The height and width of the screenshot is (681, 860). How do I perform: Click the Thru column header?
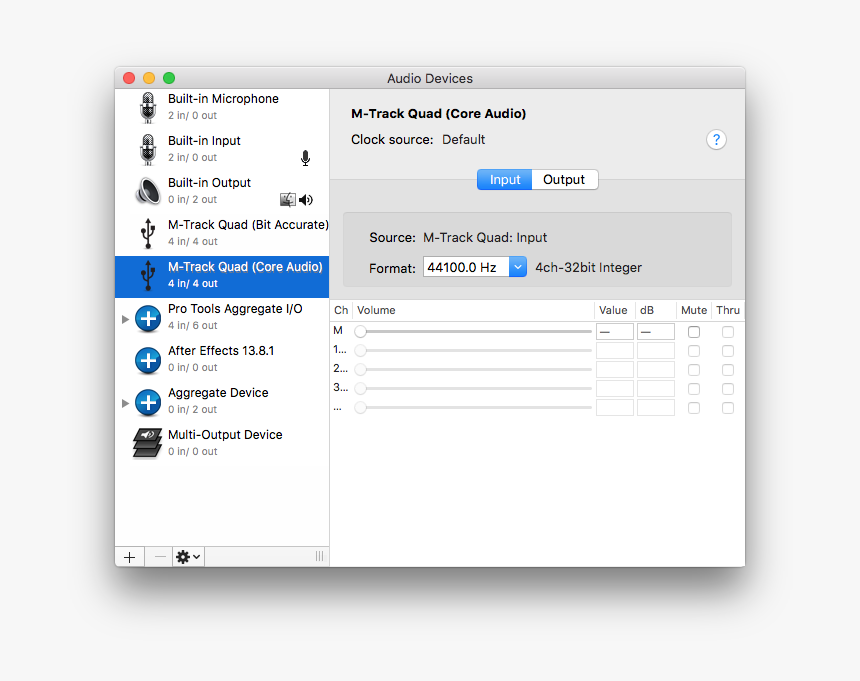(728, 310)
